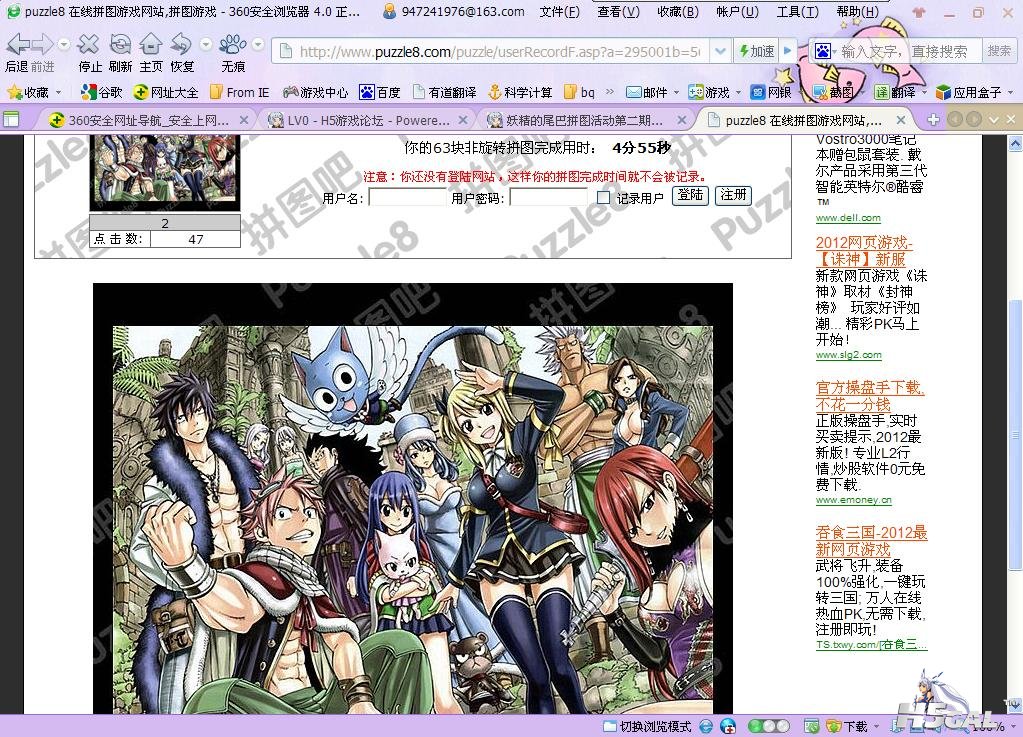Tick the 记录用户 remember user checkbox

point(603,198)
